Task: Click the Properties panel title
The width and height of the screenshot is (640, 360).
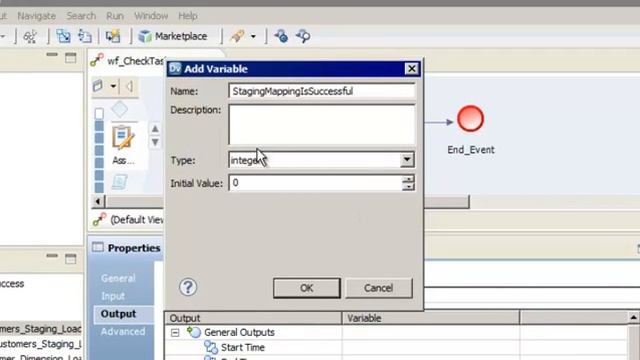Action: tap(134, 248)
